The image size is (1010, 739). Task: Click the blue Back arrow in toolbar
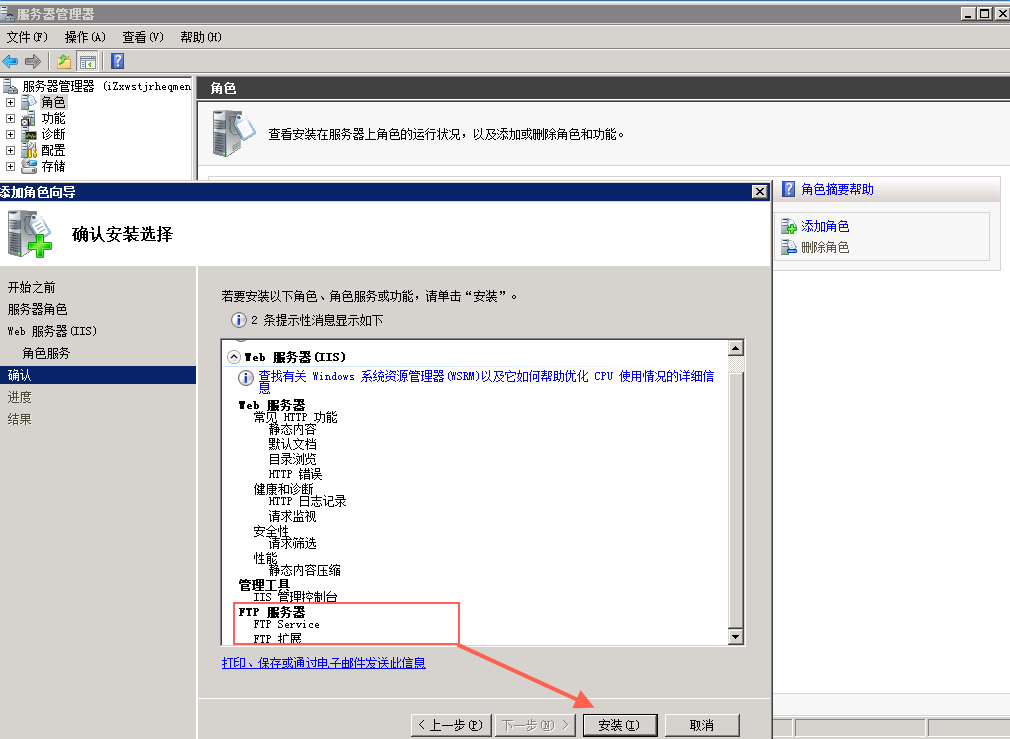coord(11,61)
